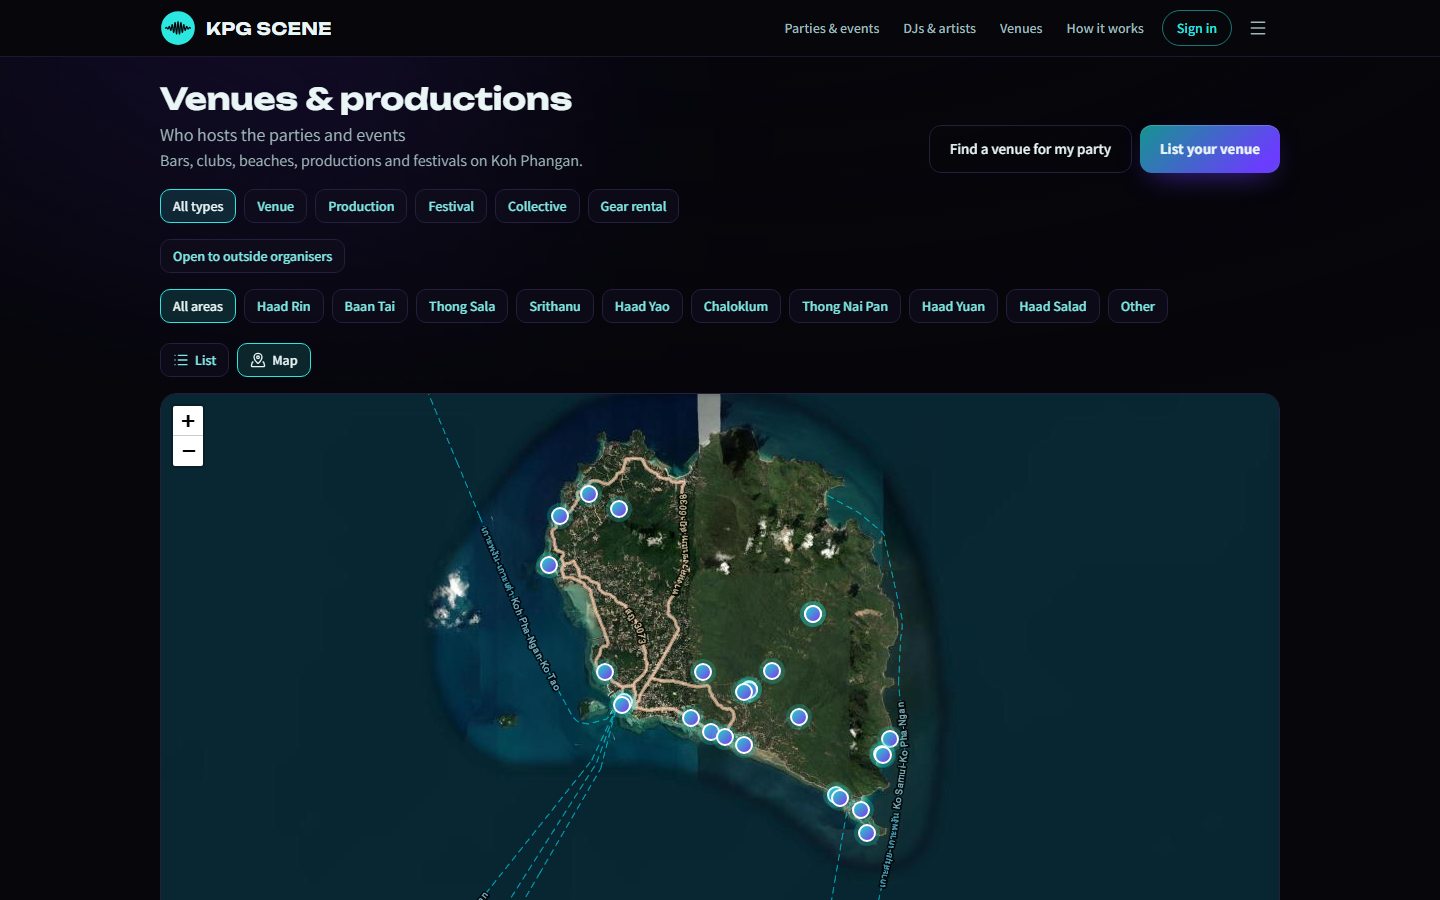Select the Other area chip

(x=1138, y=306)
